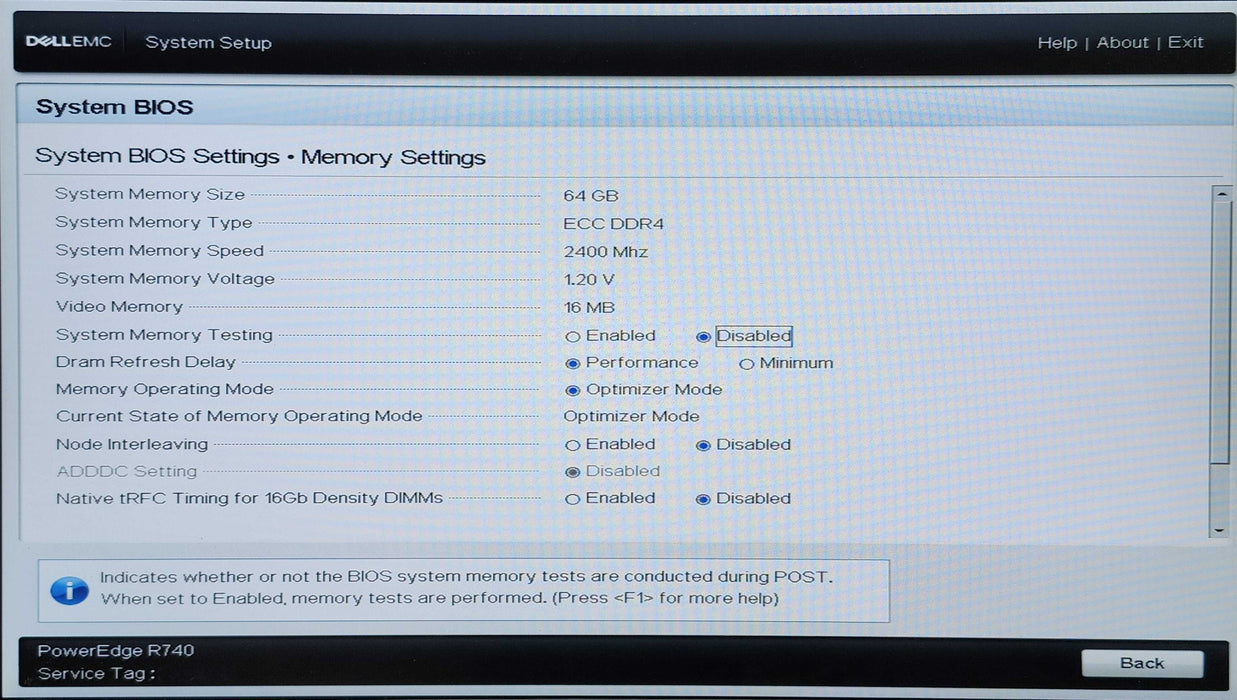
Task: Click the 16 MB video memory value
Action: [x=589, y=308]
